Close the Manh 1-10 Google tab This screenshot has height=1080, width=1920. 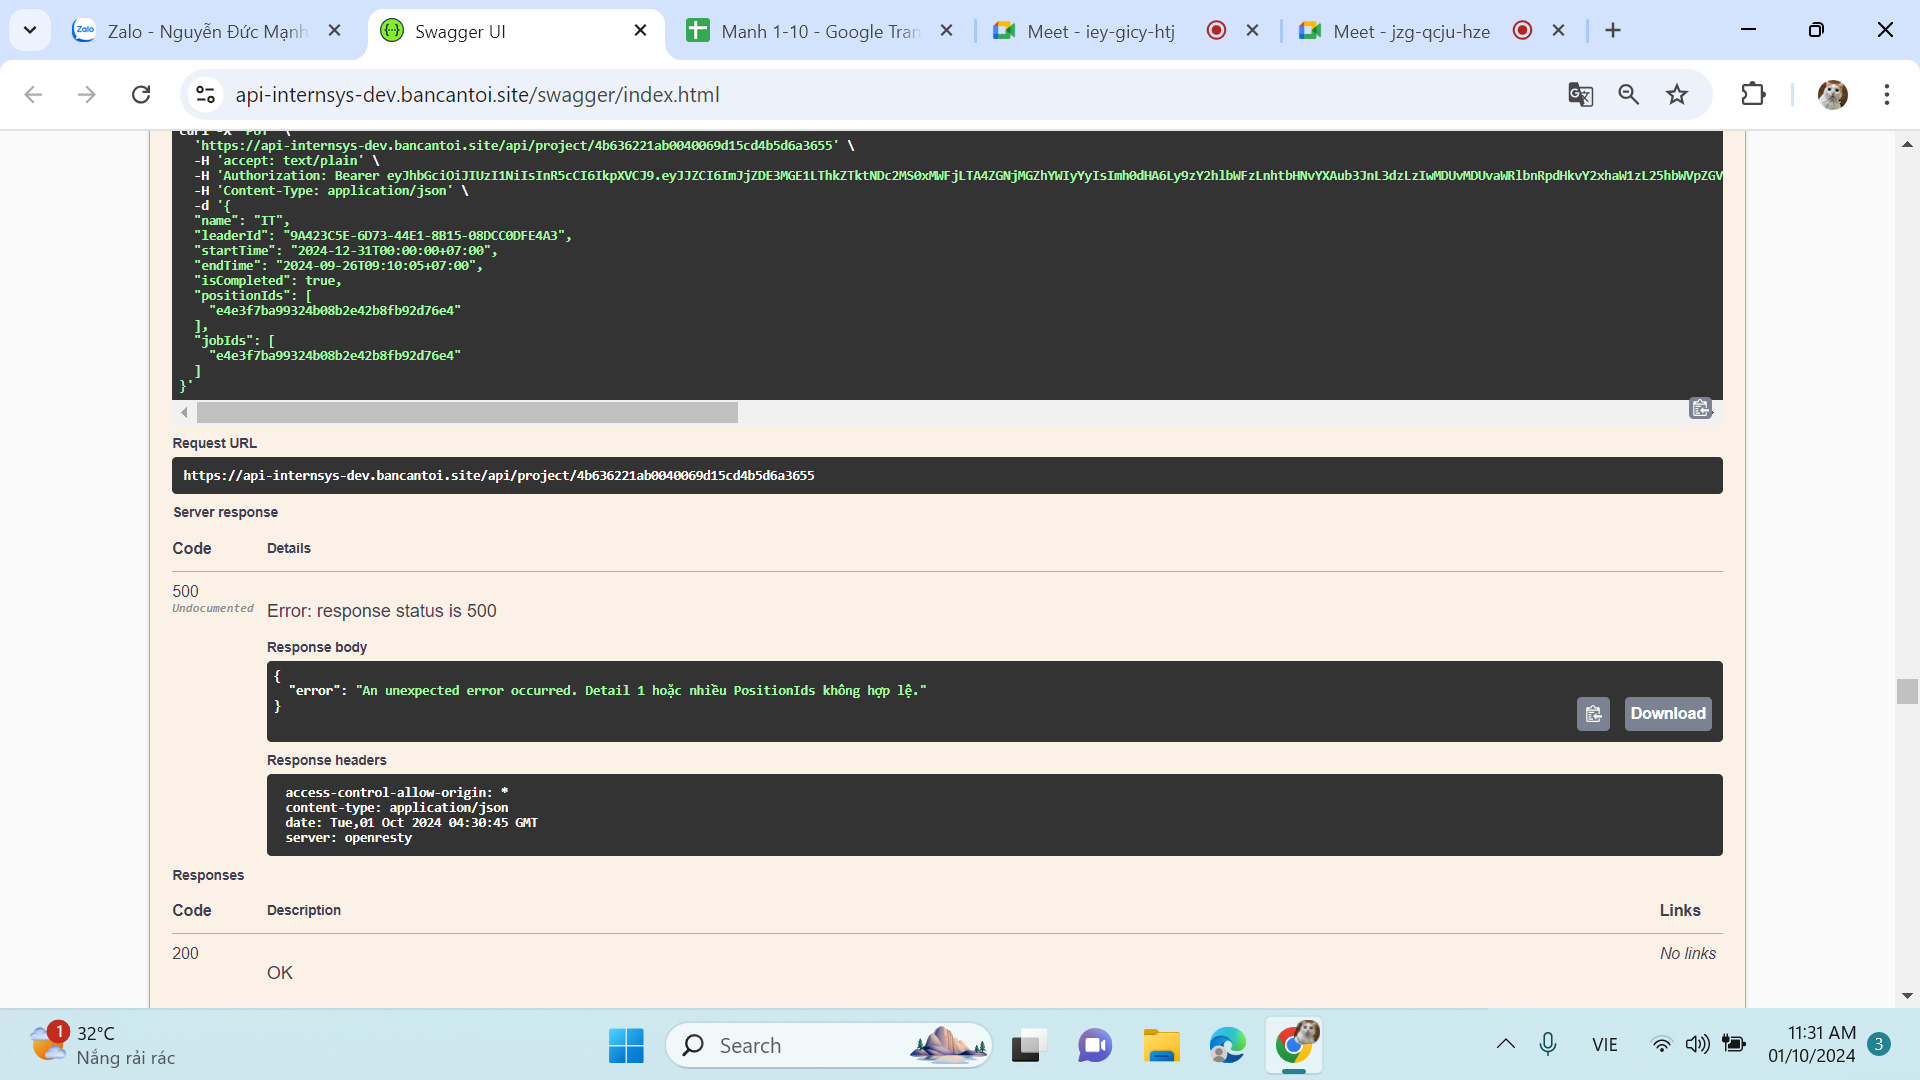[947, 31]
